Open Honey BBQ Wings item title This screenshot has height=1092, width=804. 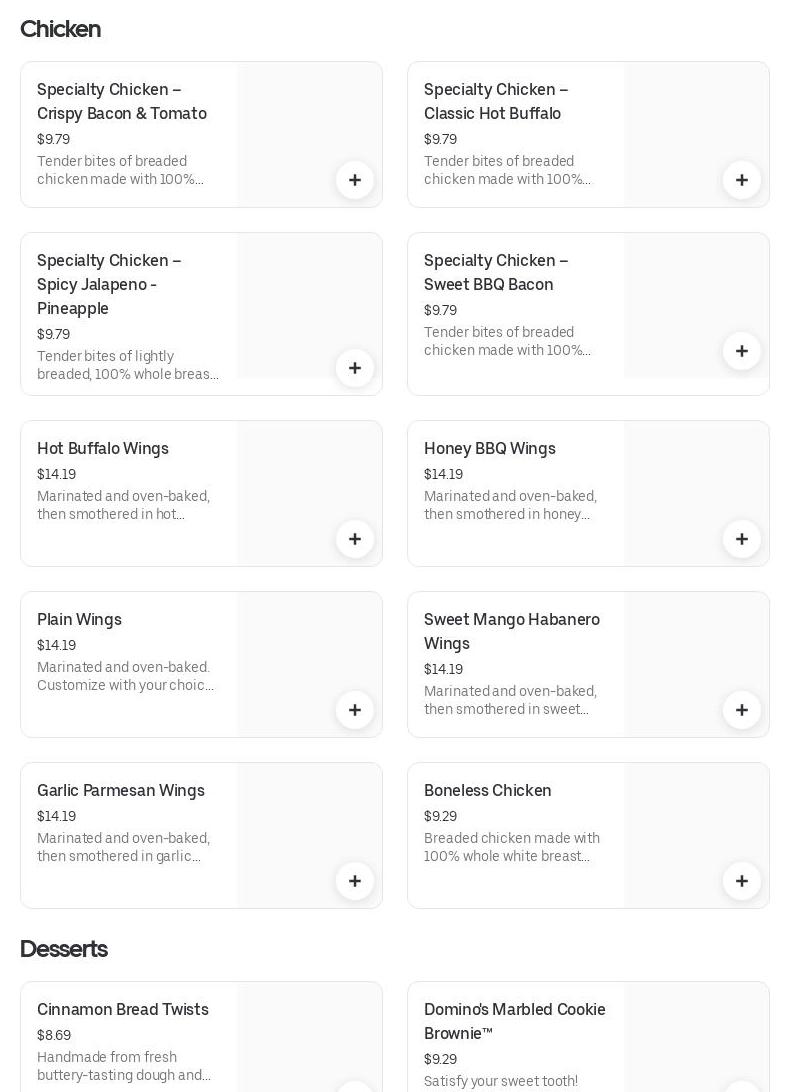(x=490, y=449)
